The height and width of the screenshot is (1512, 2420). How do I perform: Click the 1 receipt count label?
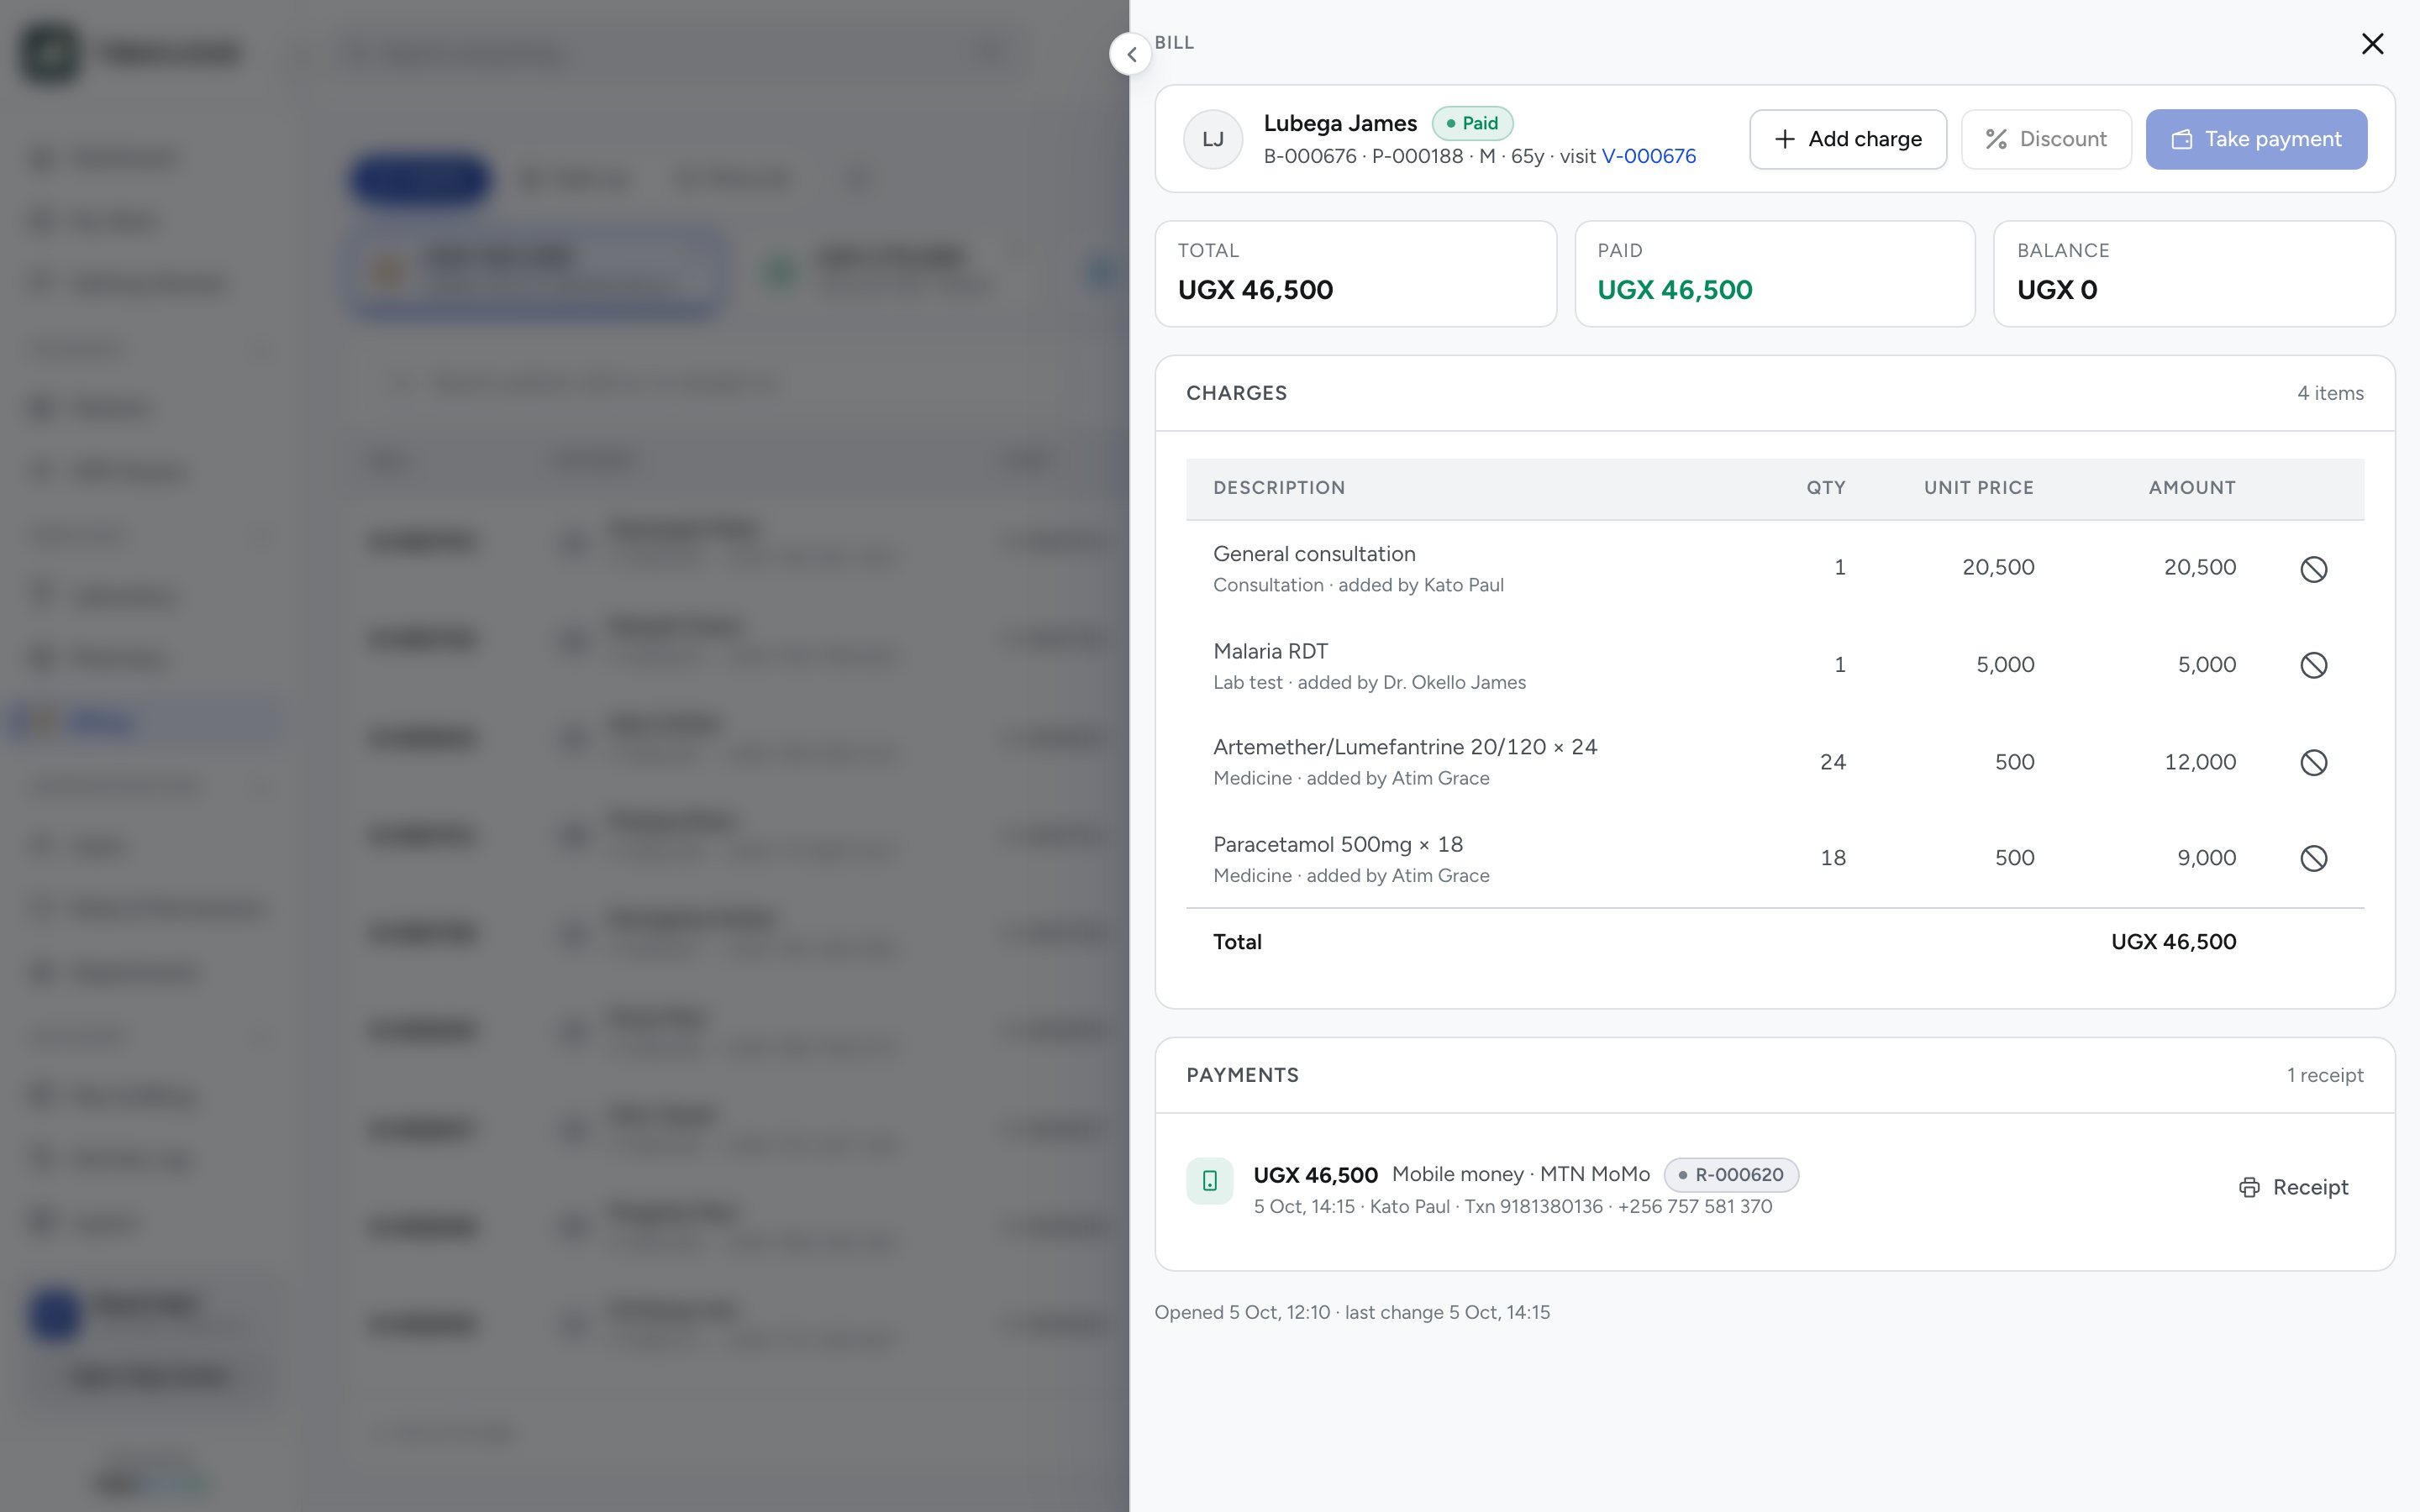[x=2325, y=1075]
